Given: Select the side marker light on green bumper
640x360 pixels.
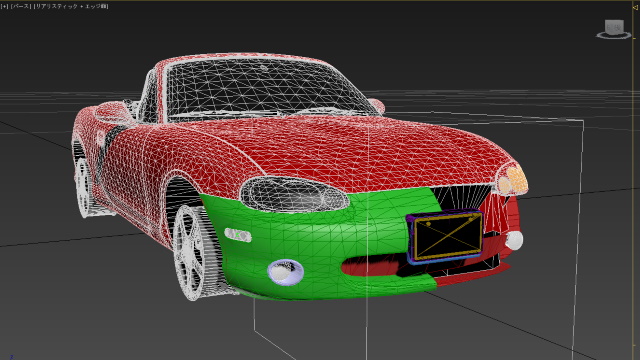Looking at the screenshot, I should (238, 235).
